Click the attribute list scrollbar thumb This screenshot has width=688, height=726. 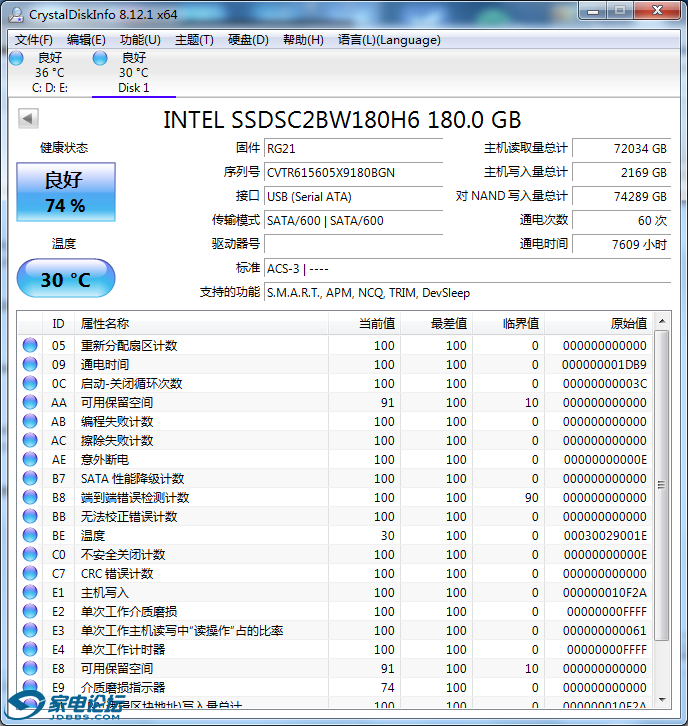[x=662, y=485]
